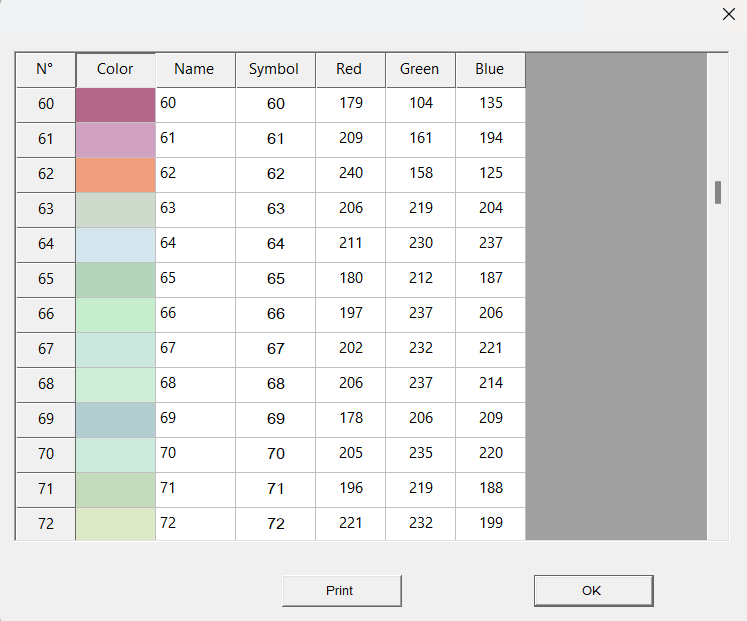The height and width of the screenshot is (621, 747).
Task: Click Blue value 204 in row 63
Action: (490, 210)
